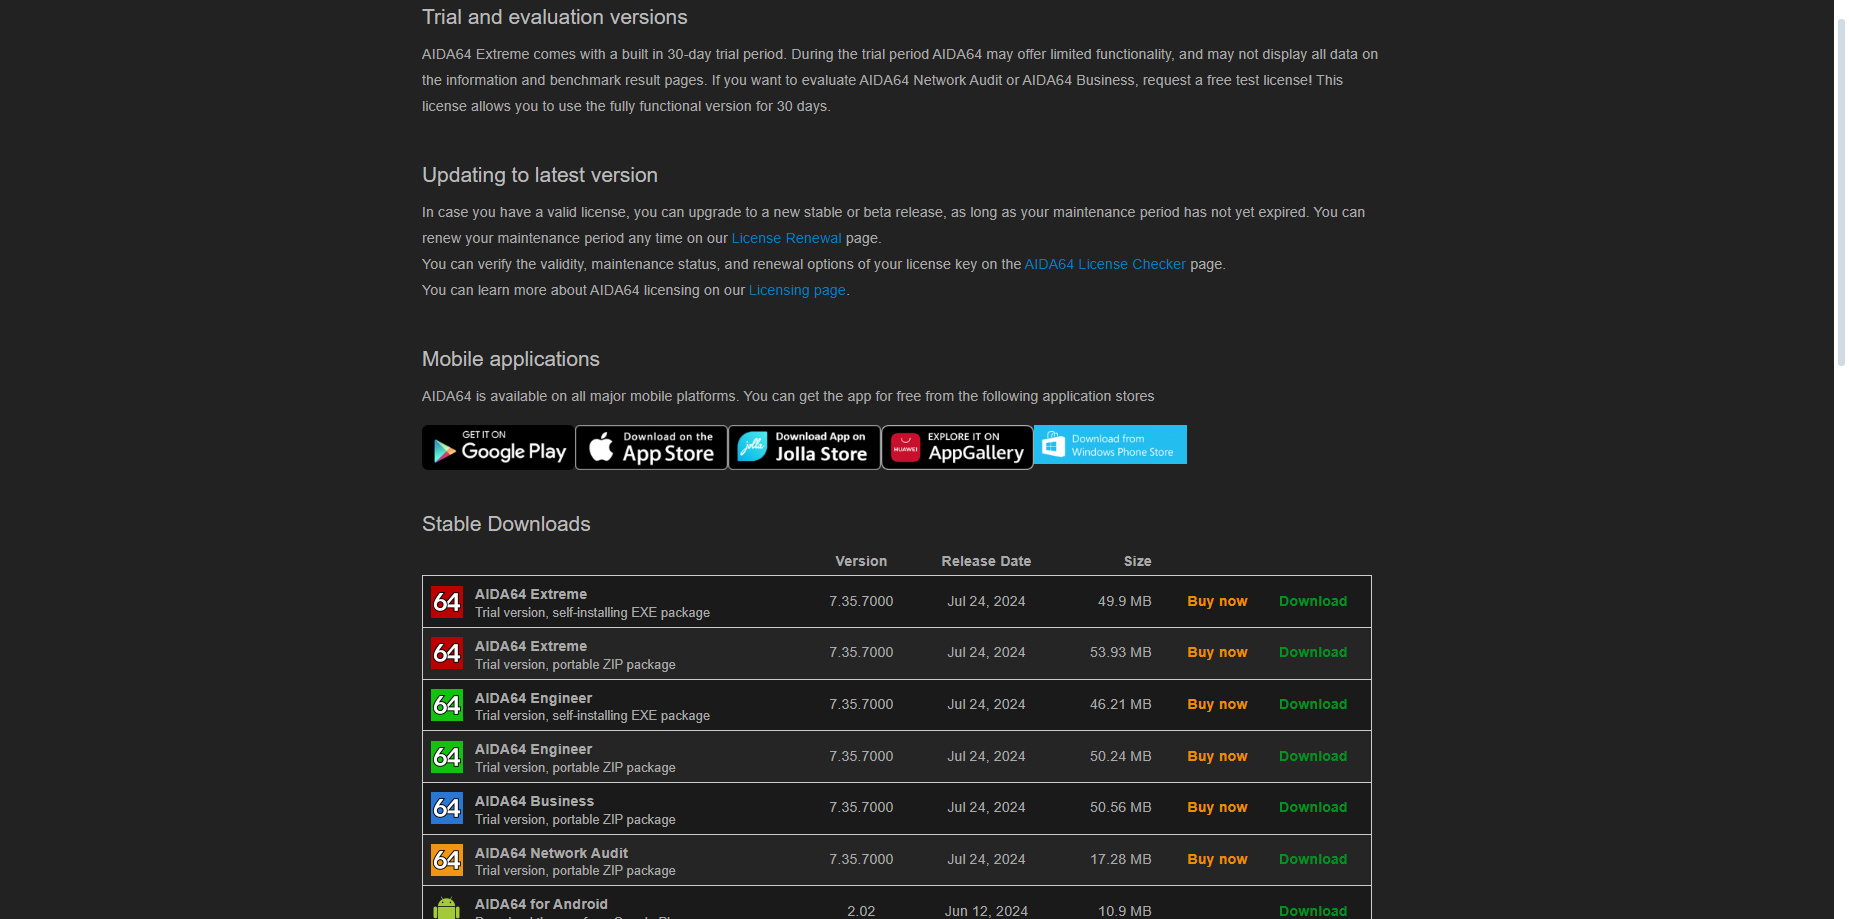Click the AIDA64 Engineer ZIP package icon
Viewport: 1849px width, 919px height.
pyautogui.click(x=447, y=757)
